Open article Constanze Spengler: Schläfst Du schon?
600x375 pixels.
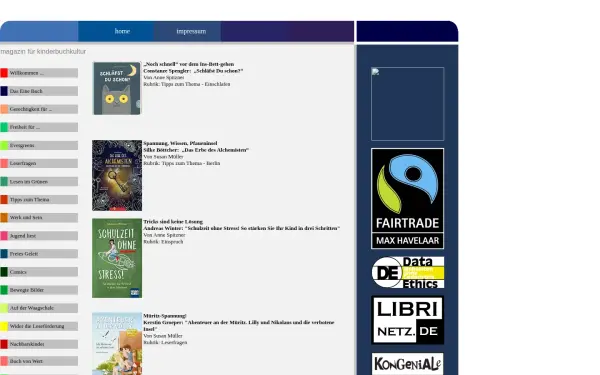pyautogui.click(x=193, y=71)
